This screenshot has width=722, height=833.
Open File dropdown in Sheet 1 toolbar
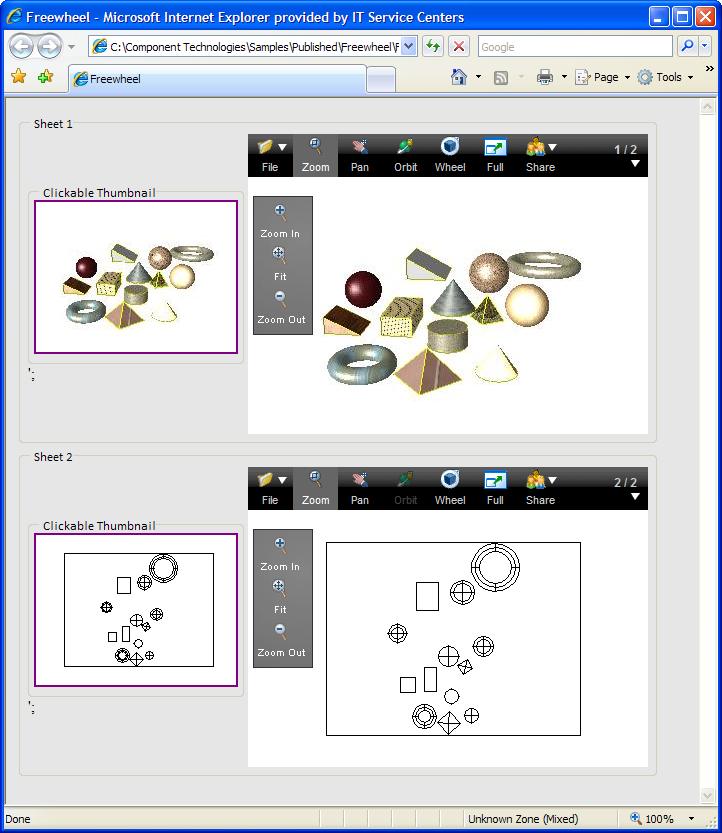click(x=270, y=155)
